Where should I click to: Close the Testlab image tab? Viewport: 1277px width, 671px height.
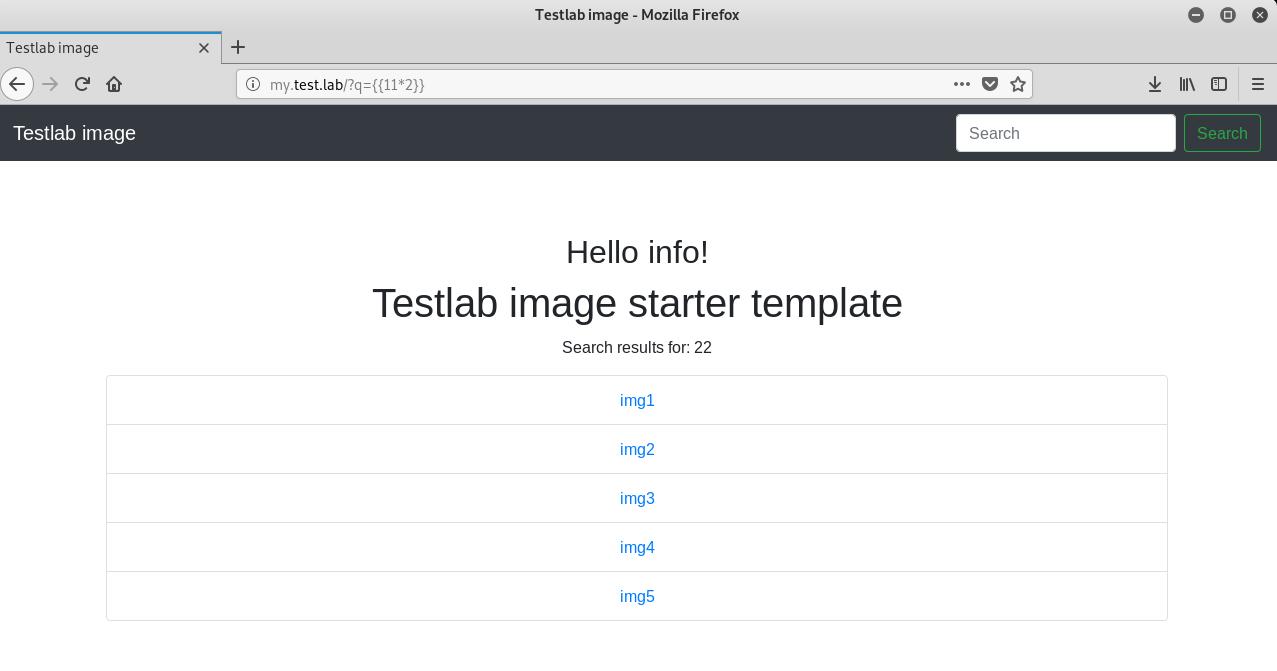(x=204, y=47)
